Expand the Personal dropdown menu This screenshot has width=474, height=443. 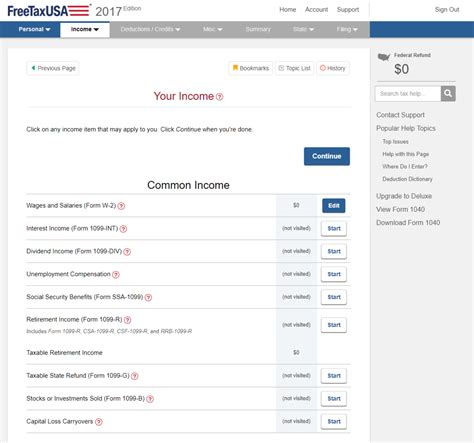(x=34, y=29)
